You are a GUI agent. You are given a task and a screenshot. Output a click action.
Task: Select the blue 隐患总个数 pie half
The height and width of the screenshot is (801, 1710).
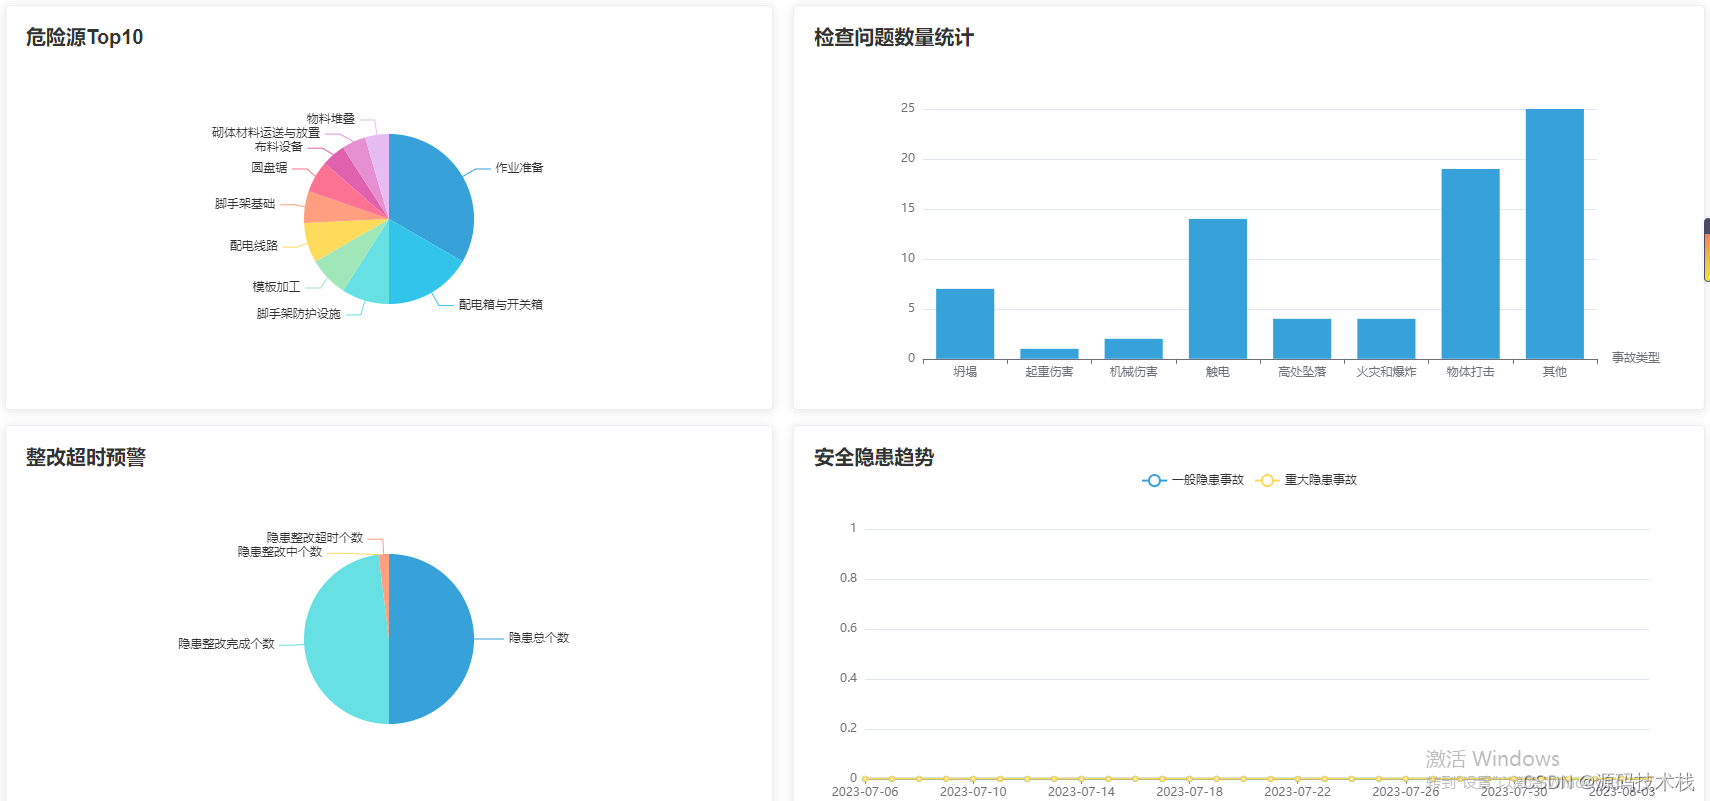(432, 639)
